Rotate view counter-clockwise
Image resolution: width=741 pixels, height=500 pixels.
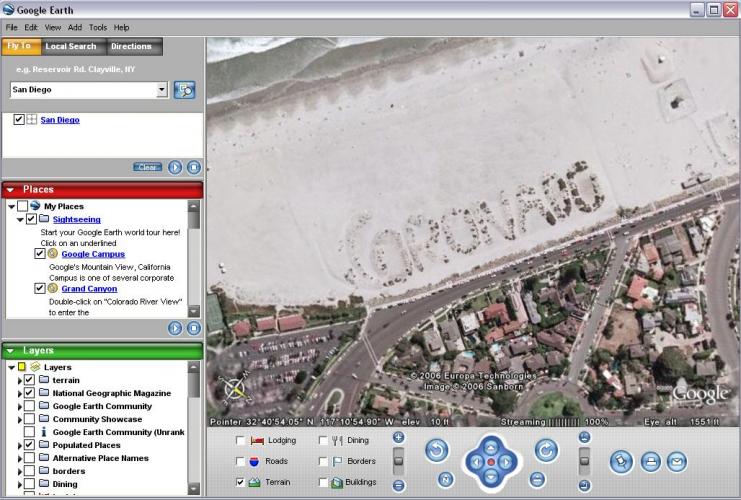coord(437,451)
